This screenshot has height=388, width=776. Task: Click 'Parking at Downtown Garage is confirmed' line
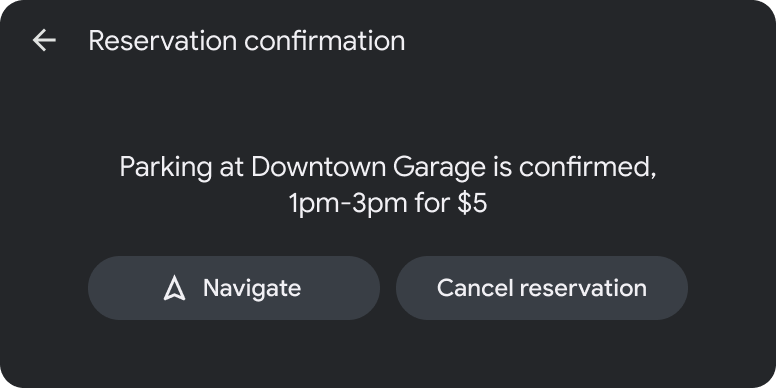(388, 167)
